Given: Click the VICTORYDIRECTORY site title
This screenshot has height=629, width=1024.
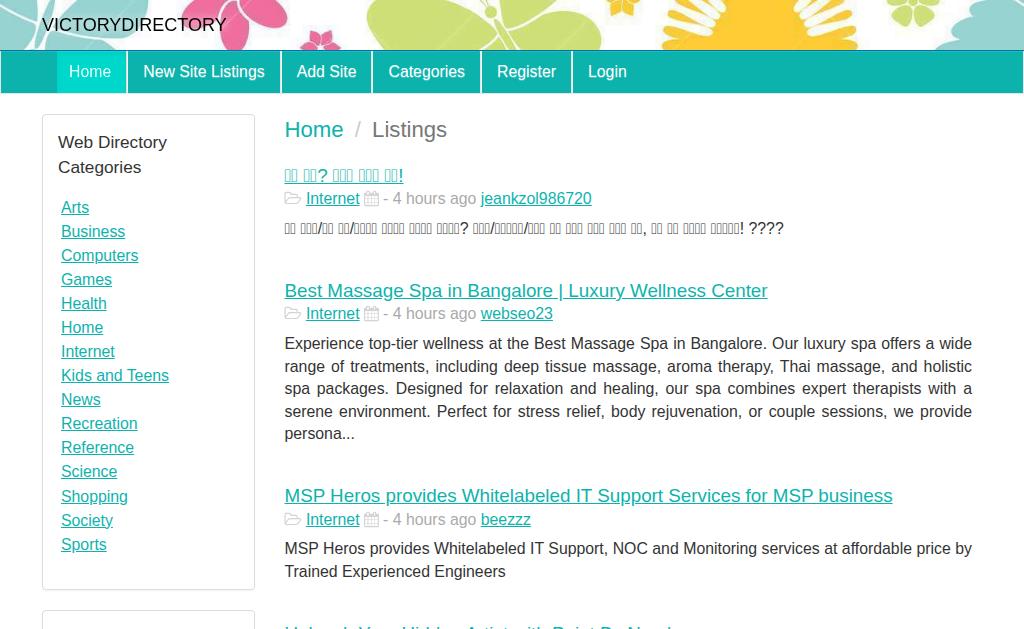Looking at the screenshot, I should [134, 25].
